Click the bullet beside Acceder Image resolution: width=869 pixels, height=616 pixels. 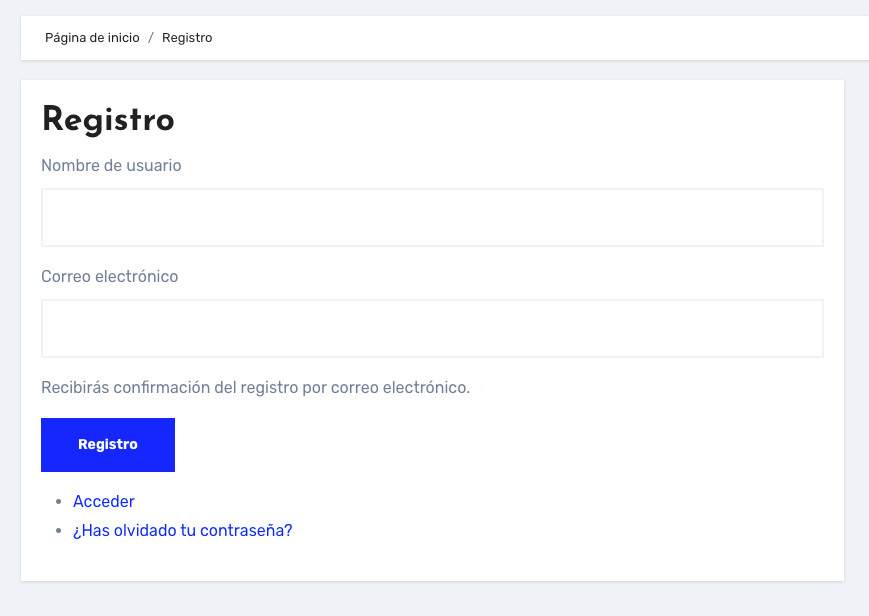click(x=59, y=502)
